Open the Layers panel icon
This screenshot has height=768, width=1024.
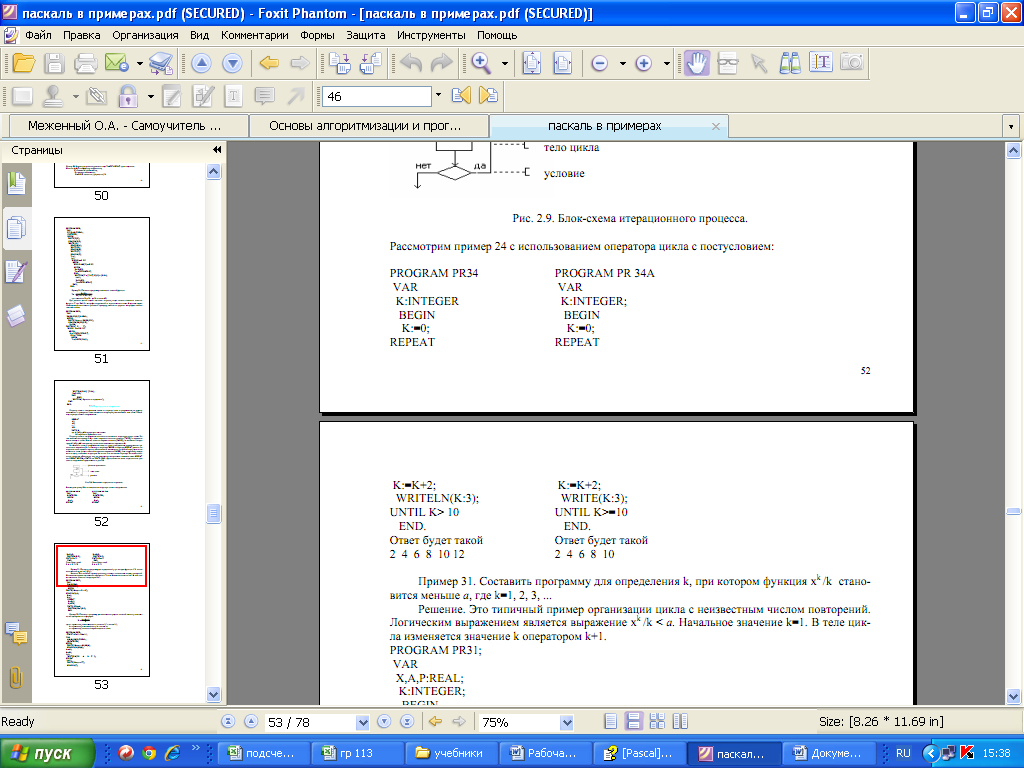(x=16, y=315)
